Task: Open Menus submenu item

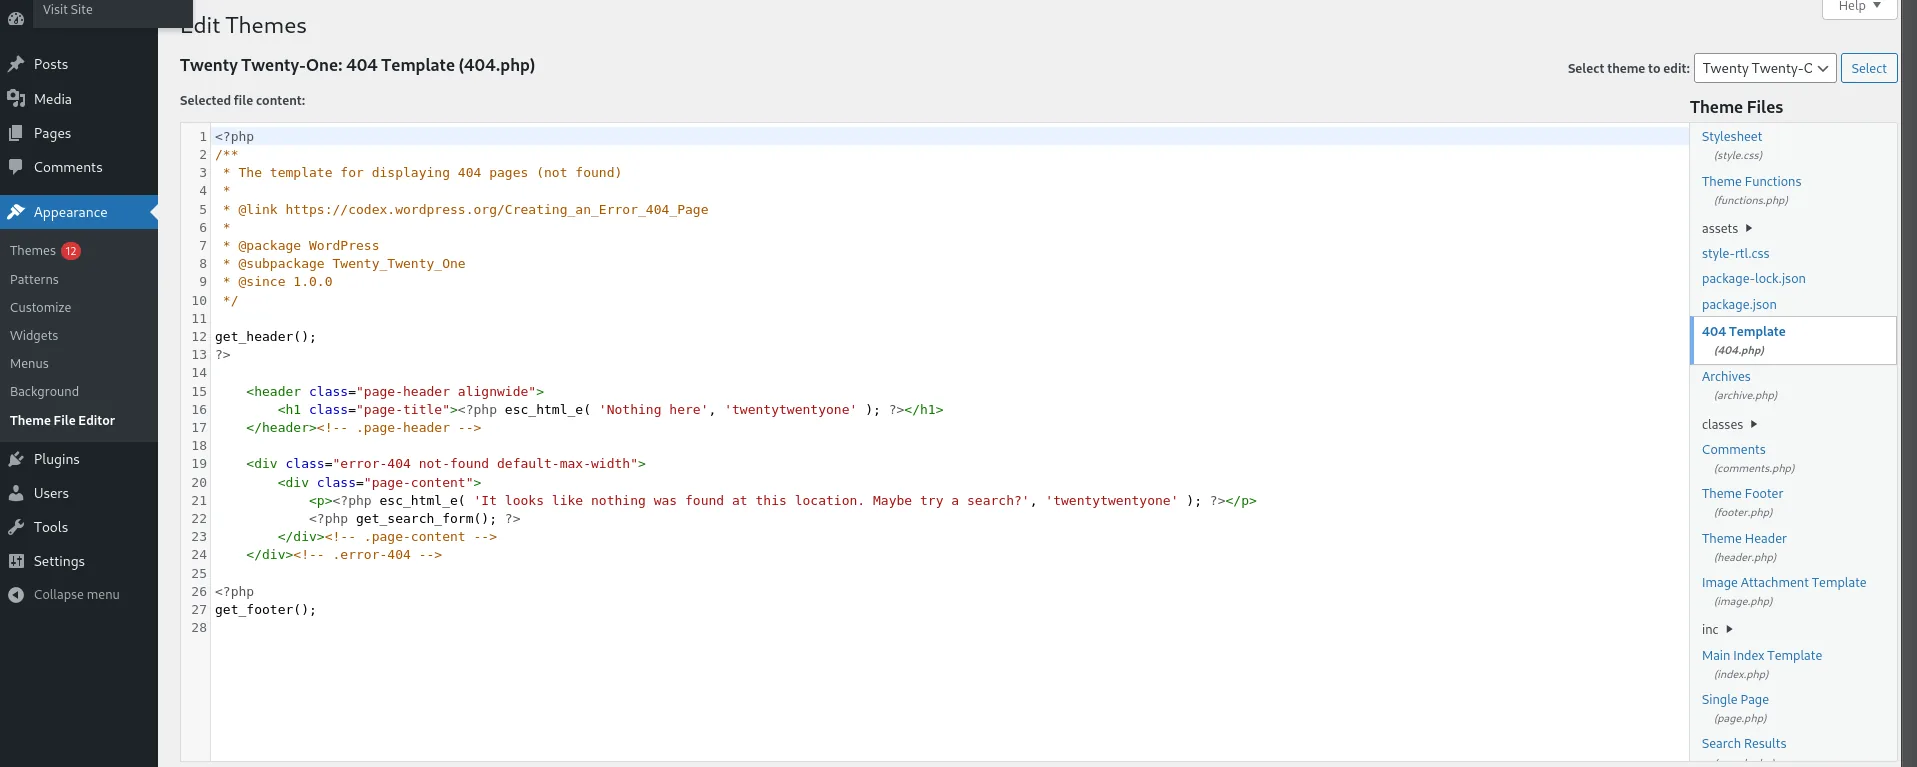Action: pyautogui.click(x=29, y=364)
